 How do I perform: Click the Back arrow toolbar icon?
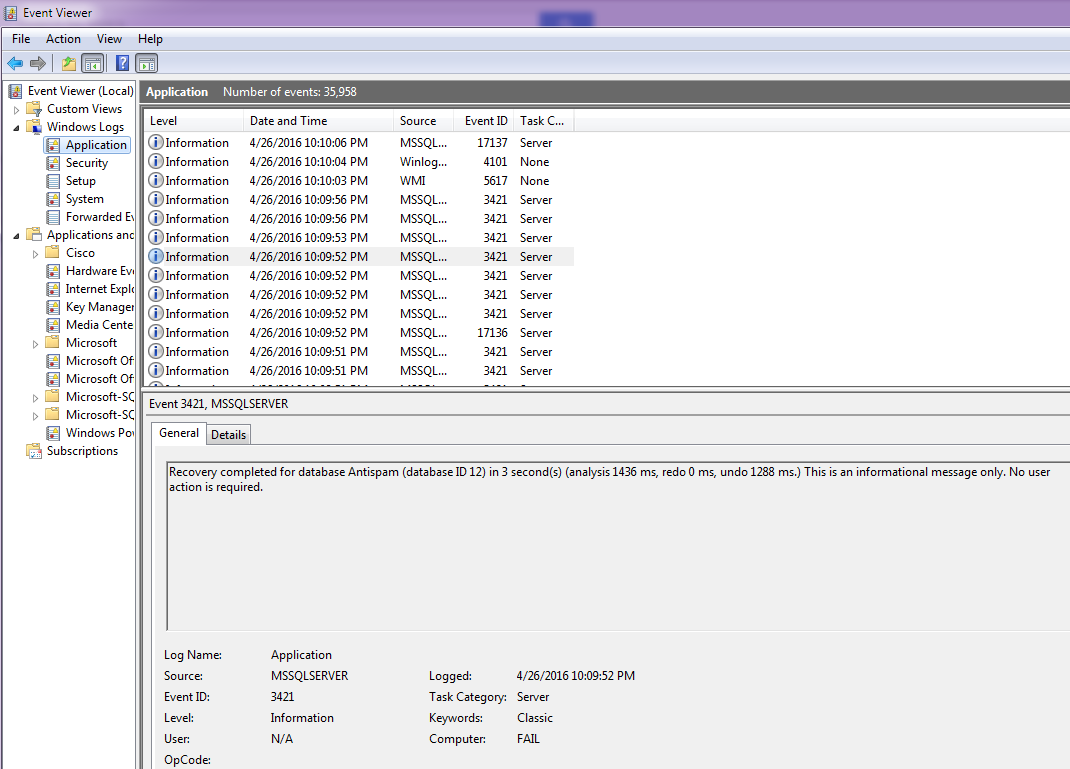click(x=15, y=64)
